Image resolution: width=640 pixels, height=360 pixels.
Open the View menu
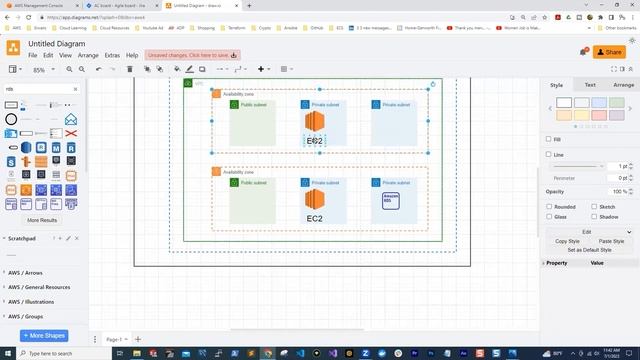pos(65,55)
